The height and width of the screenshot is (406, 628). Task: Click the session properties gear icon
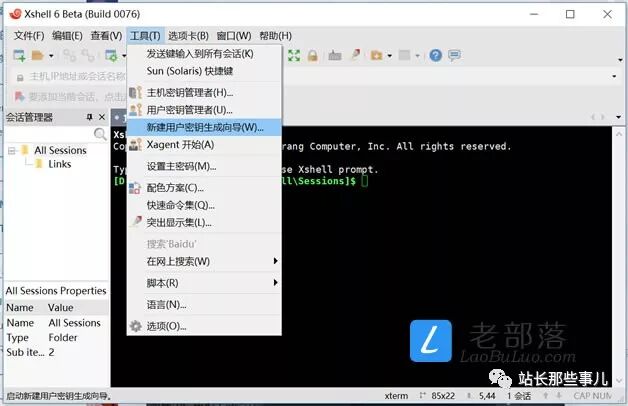tap(111, 56)
